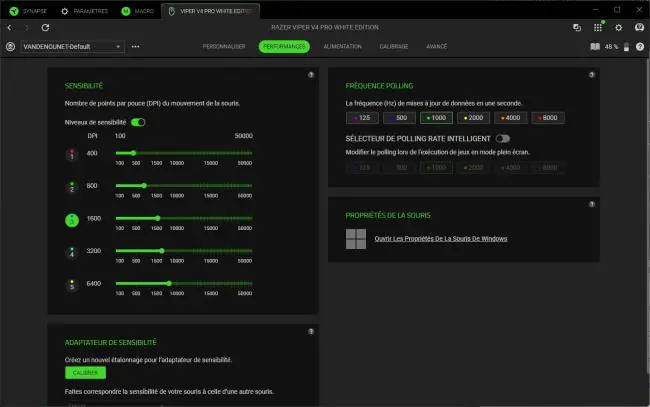Enable the Sélecteur de polling rate intelligent switch
650x407 pixels.
tap(503, 138)
